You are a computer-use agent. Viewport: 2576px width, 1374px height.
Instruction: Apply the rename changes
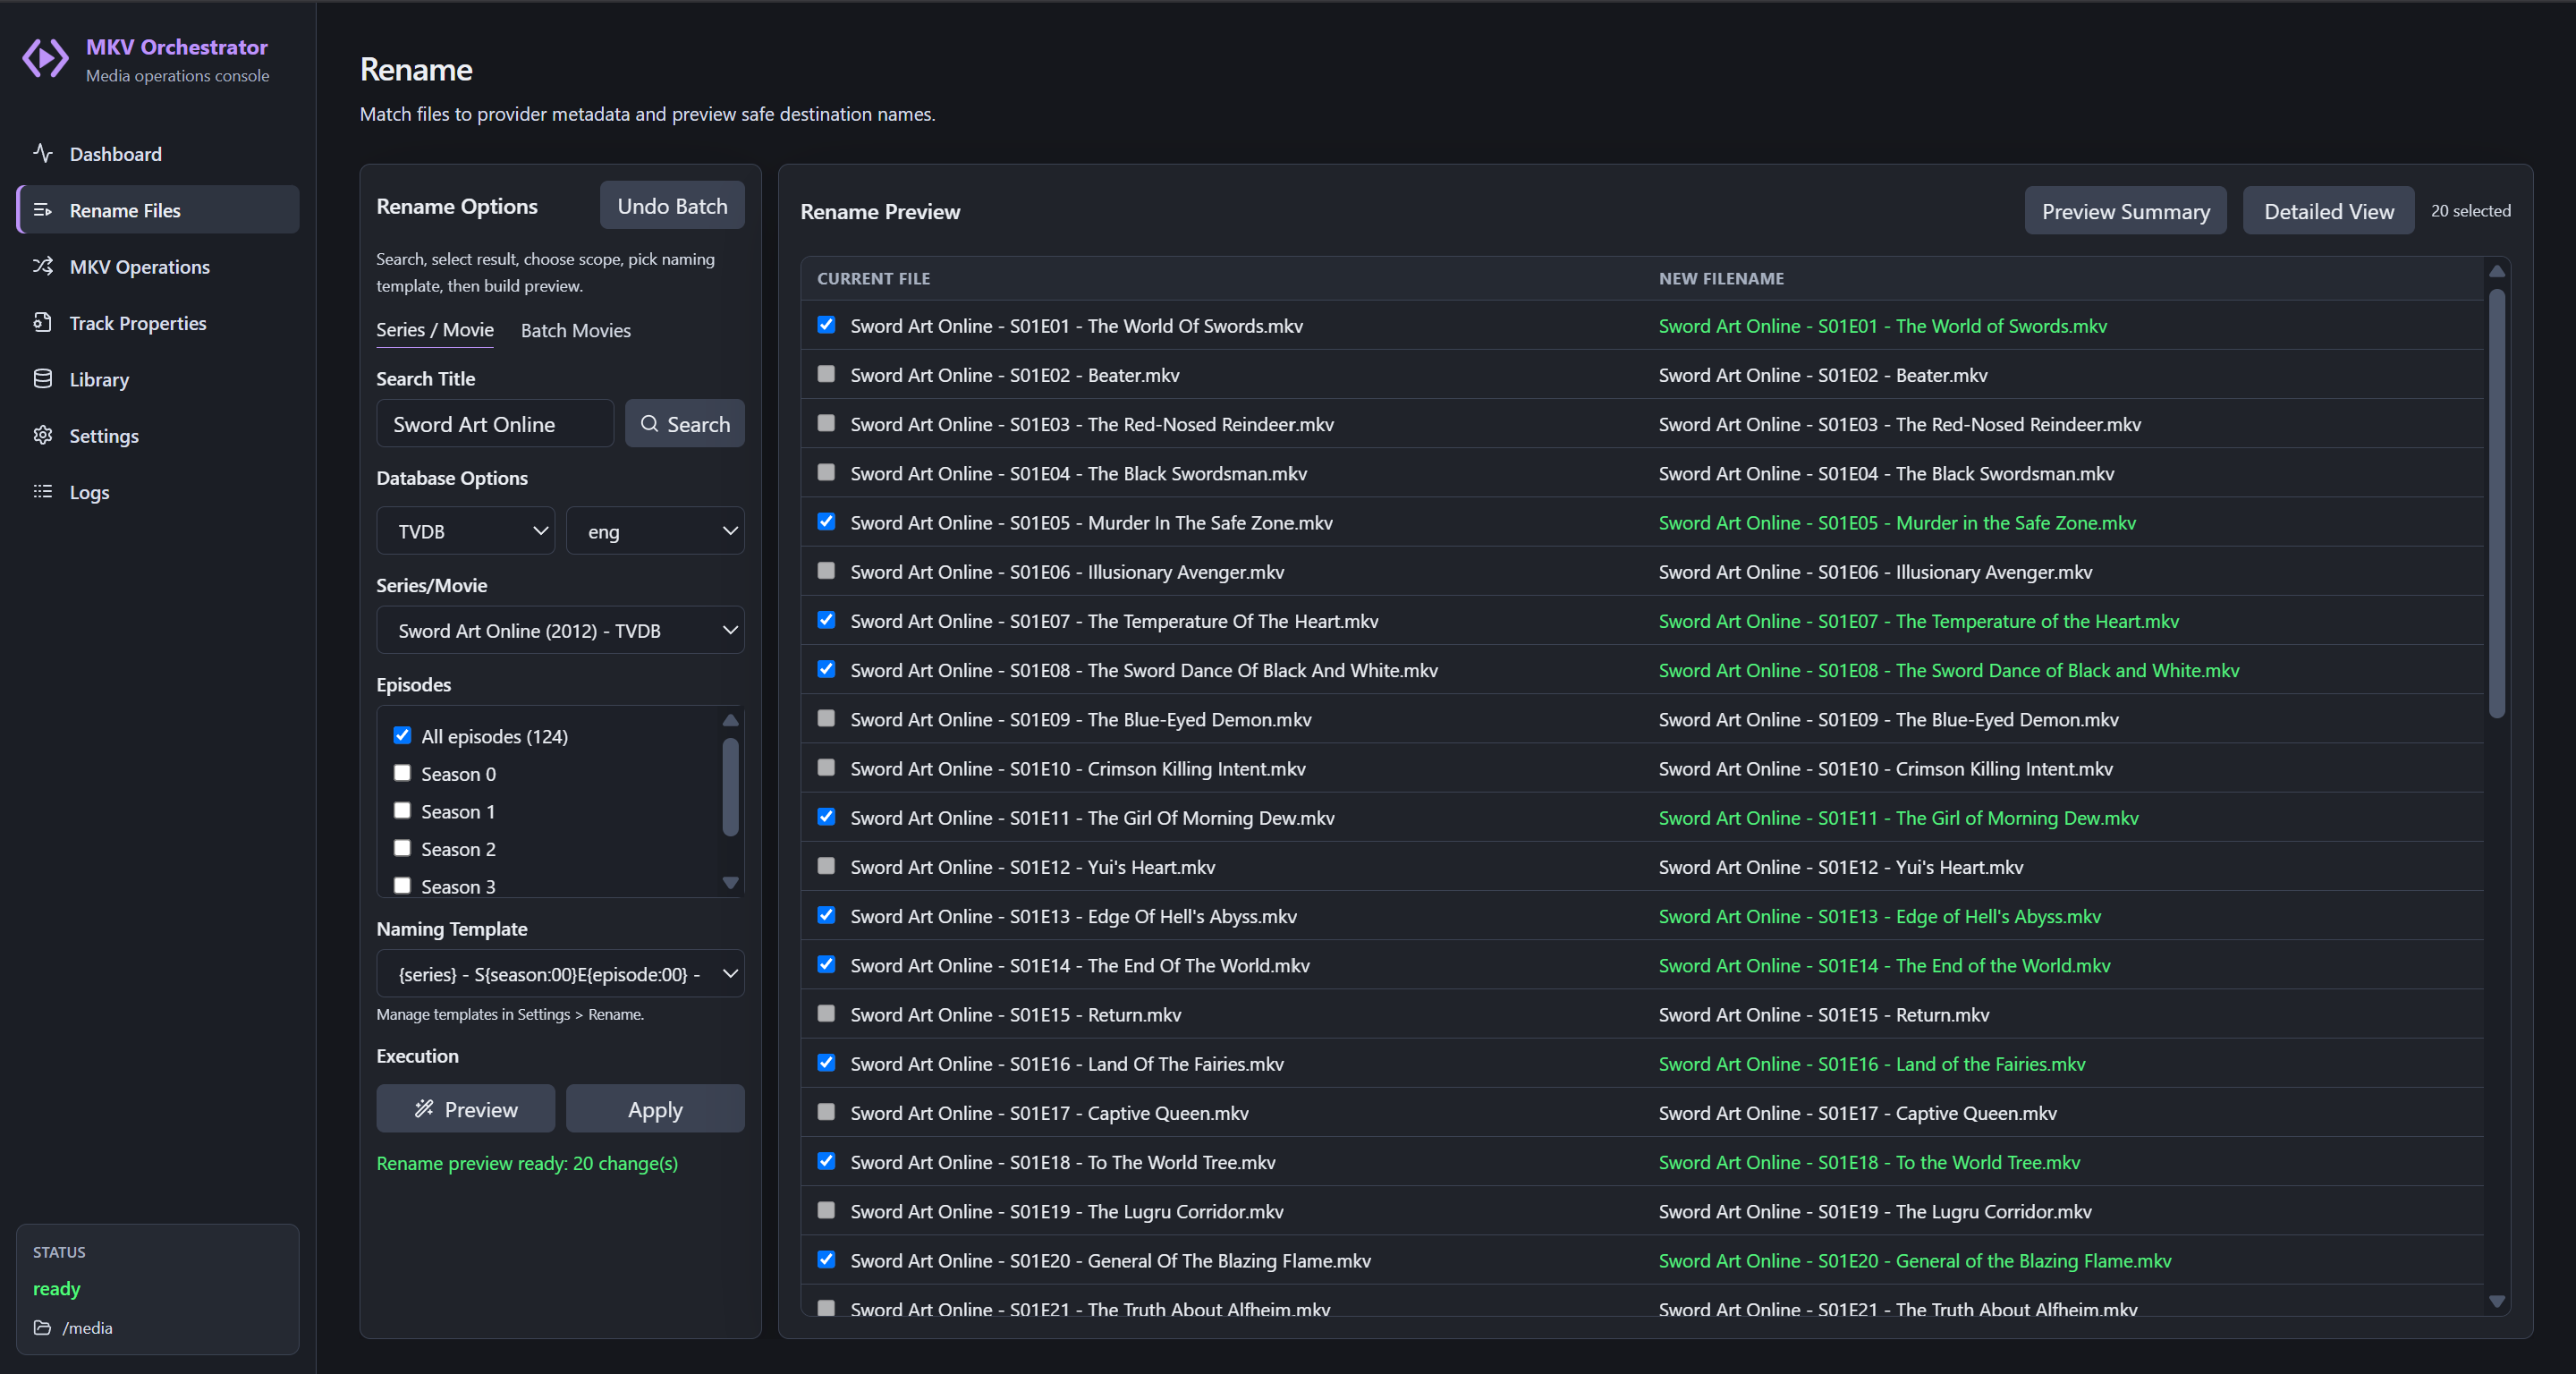tap(655, 1109)
